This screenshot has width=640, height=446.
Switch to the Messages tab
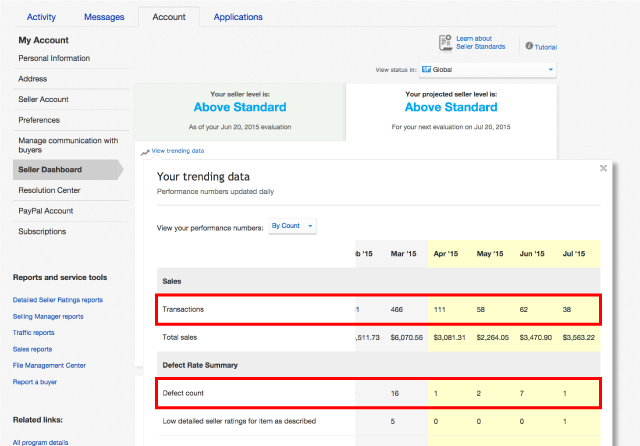tap(104, 17)
